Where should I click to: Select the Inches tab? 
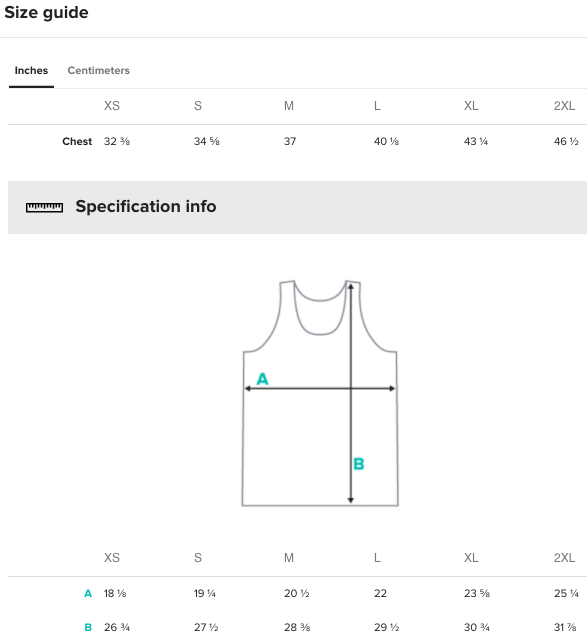coord(31,70)
